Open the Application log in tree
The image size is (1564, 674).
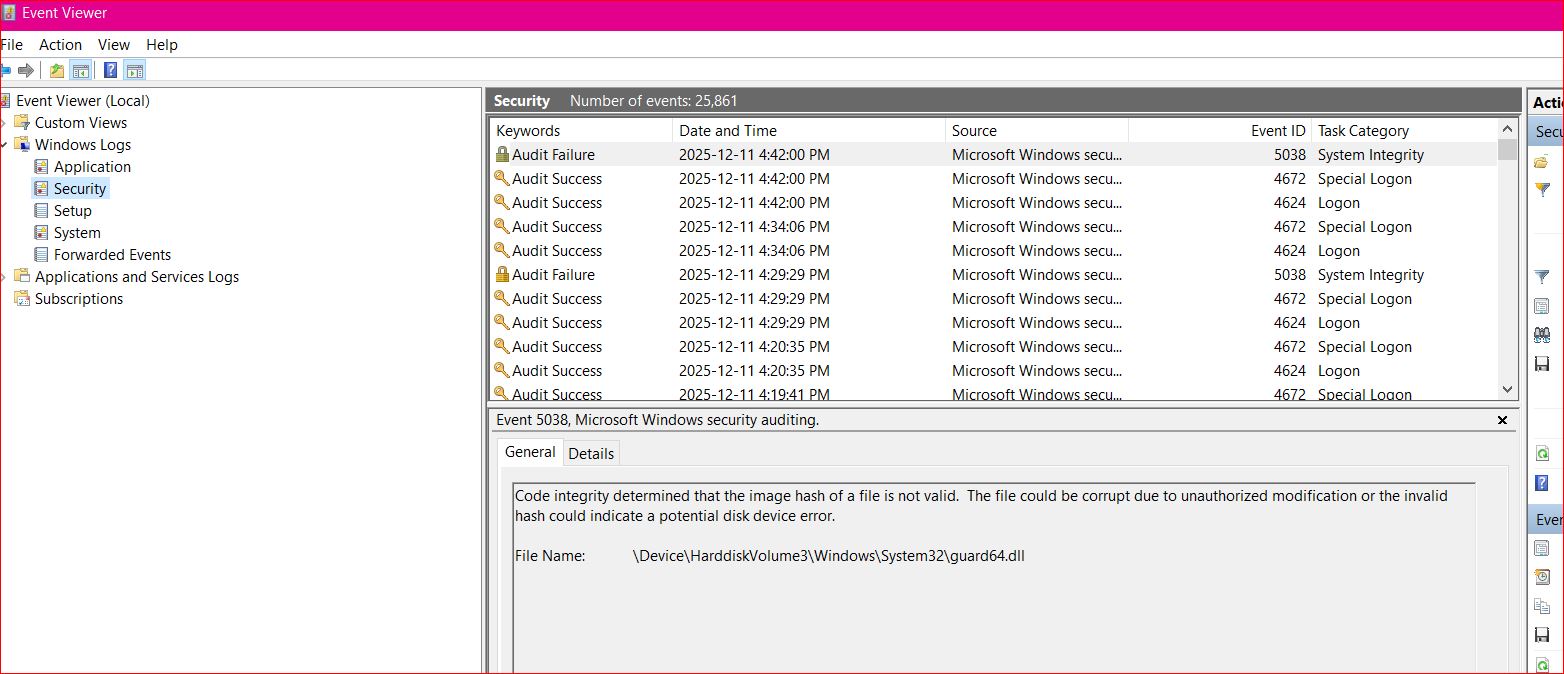(92, 167)
